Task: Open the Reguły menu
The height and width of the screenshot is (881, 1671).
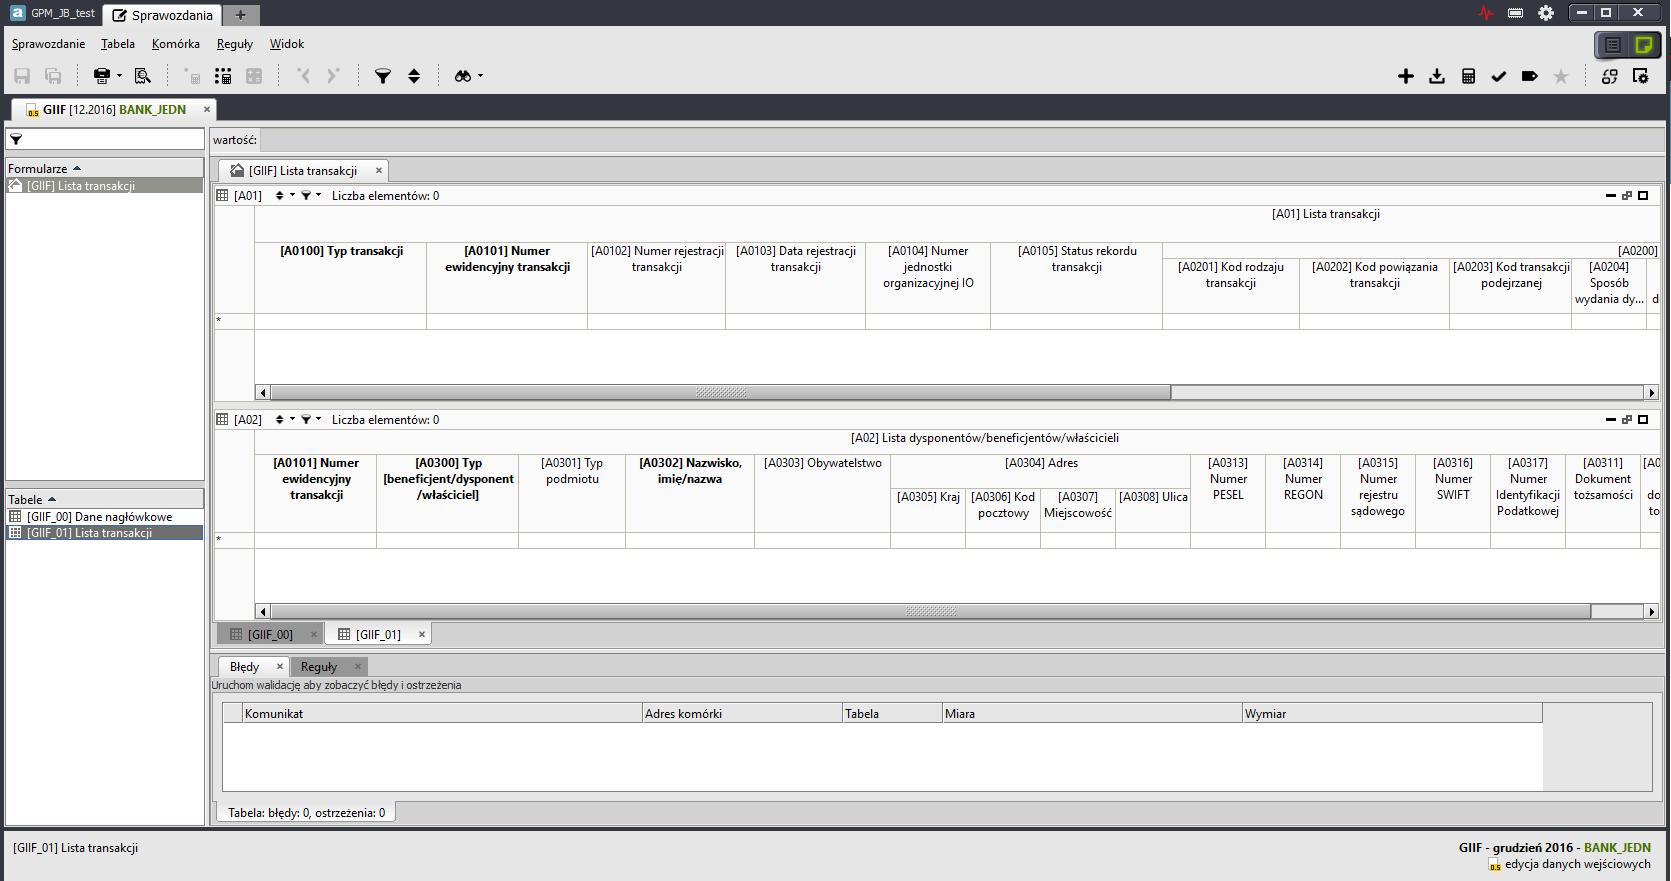Action: [x=235, y=44]
